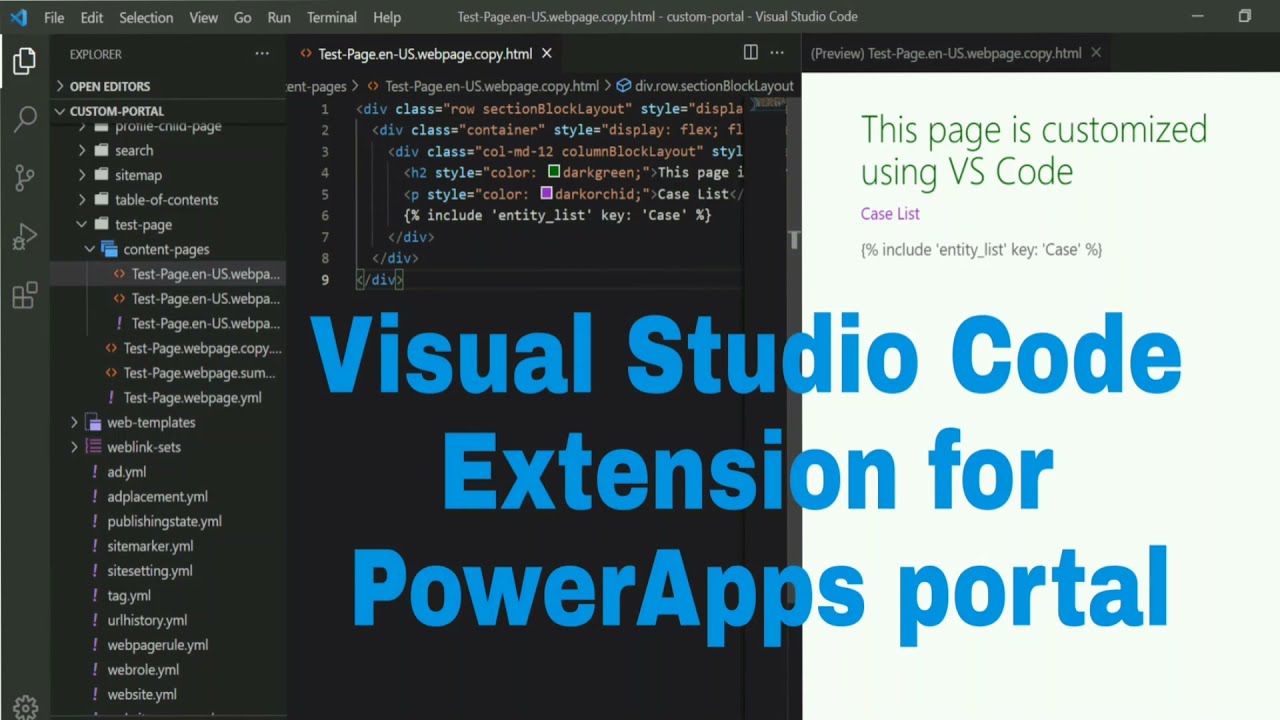Click the darkgreen color swatch in code
Viewport: 1280px width, 720px height.
click(554, 172)
